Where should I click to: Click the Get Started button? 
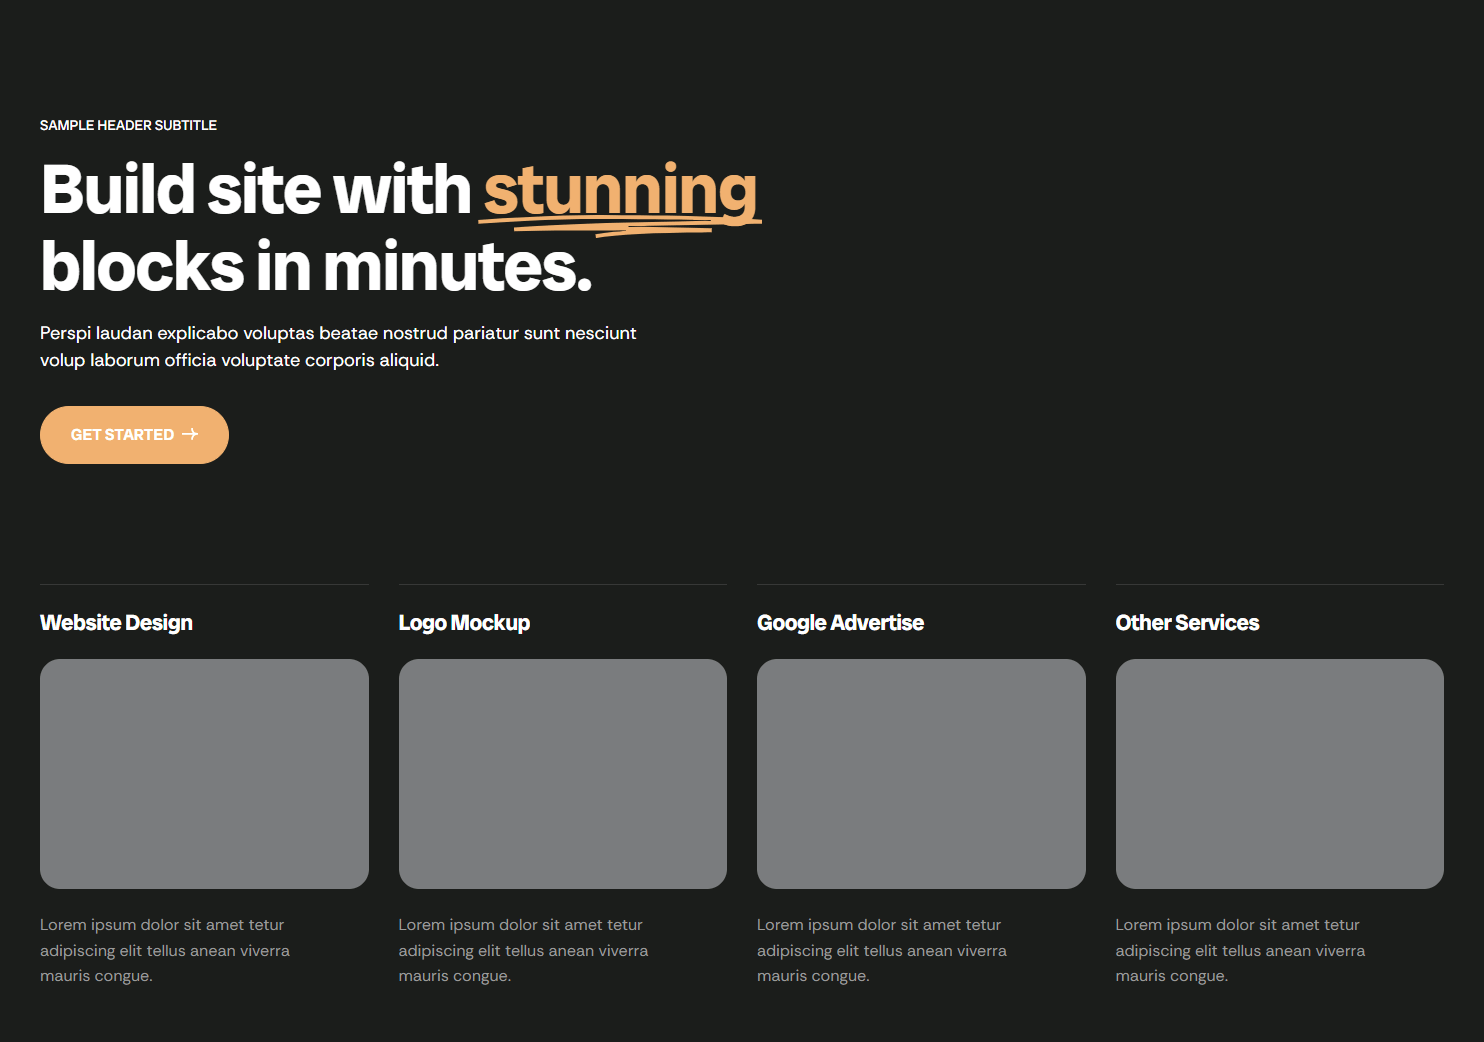pos(134,435)
